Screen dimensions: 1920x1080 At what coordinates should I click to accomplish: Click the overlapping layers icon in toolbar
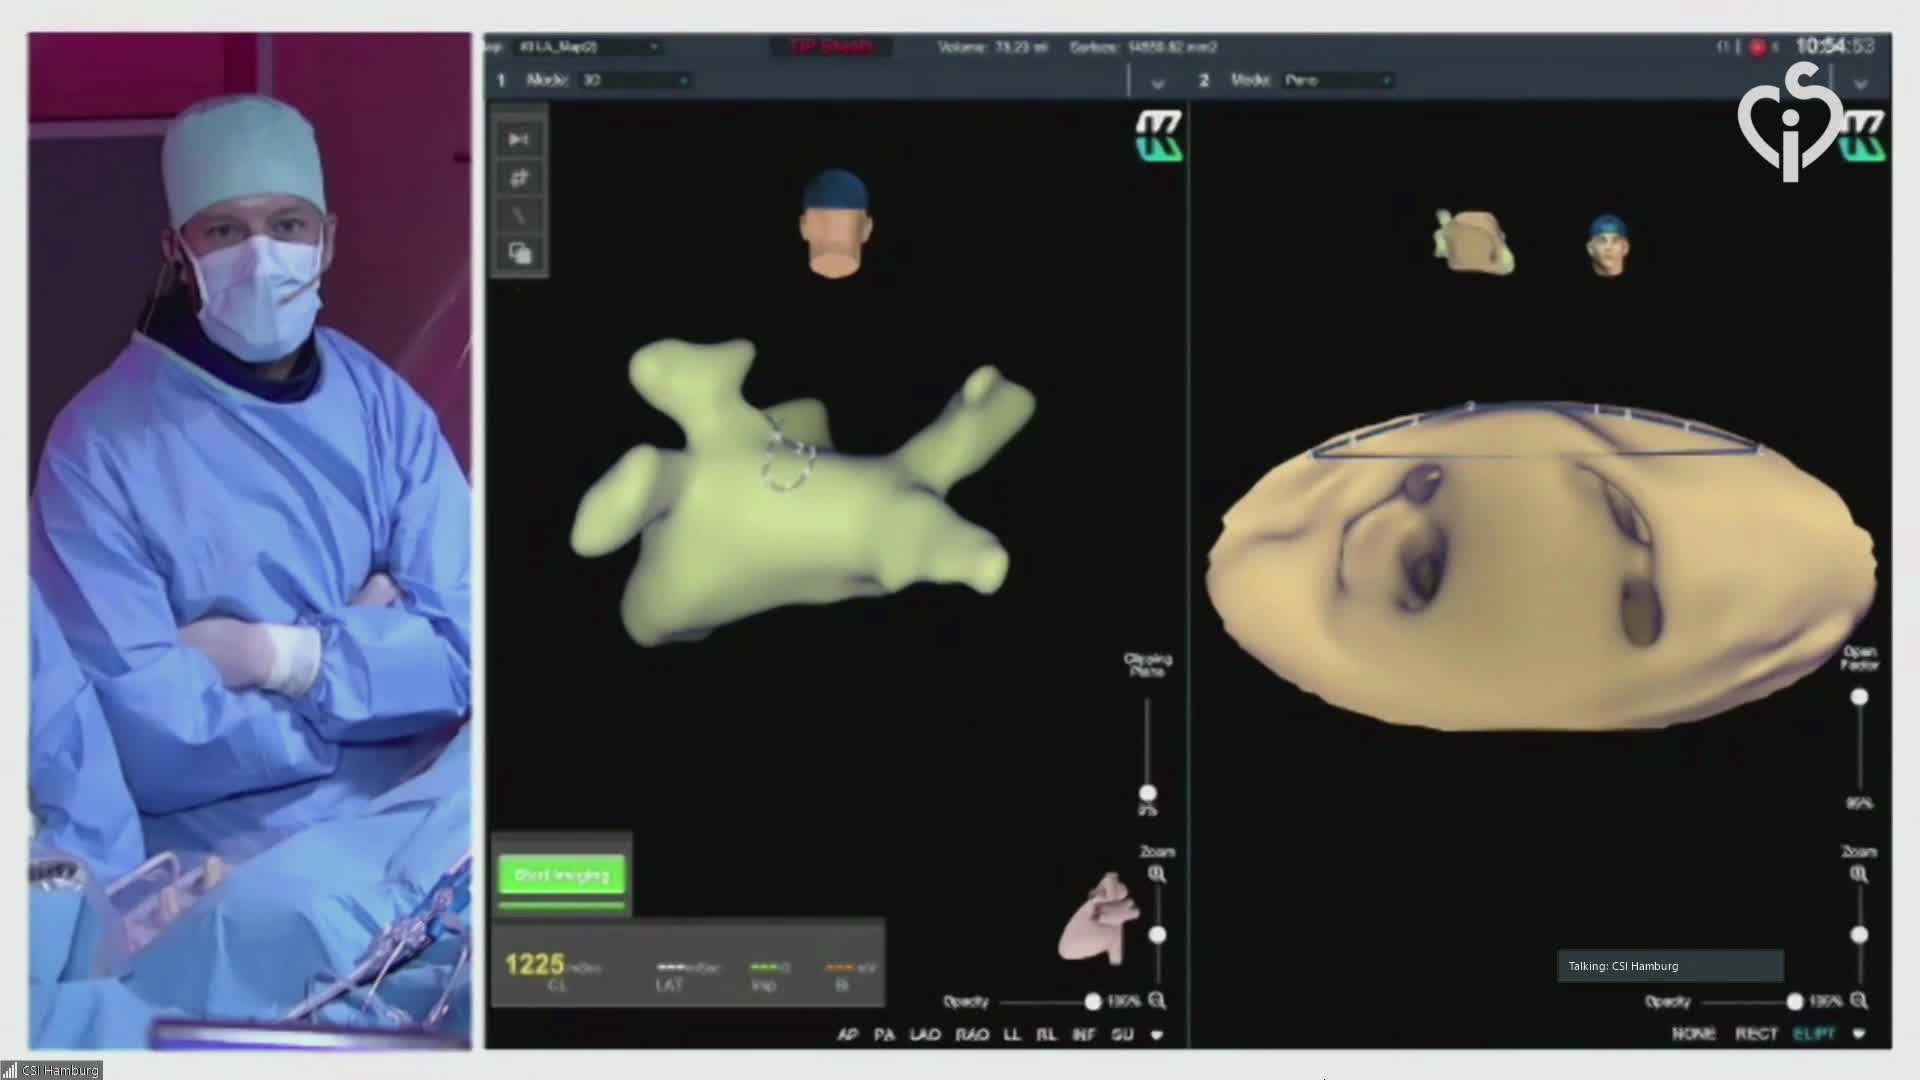520,253
